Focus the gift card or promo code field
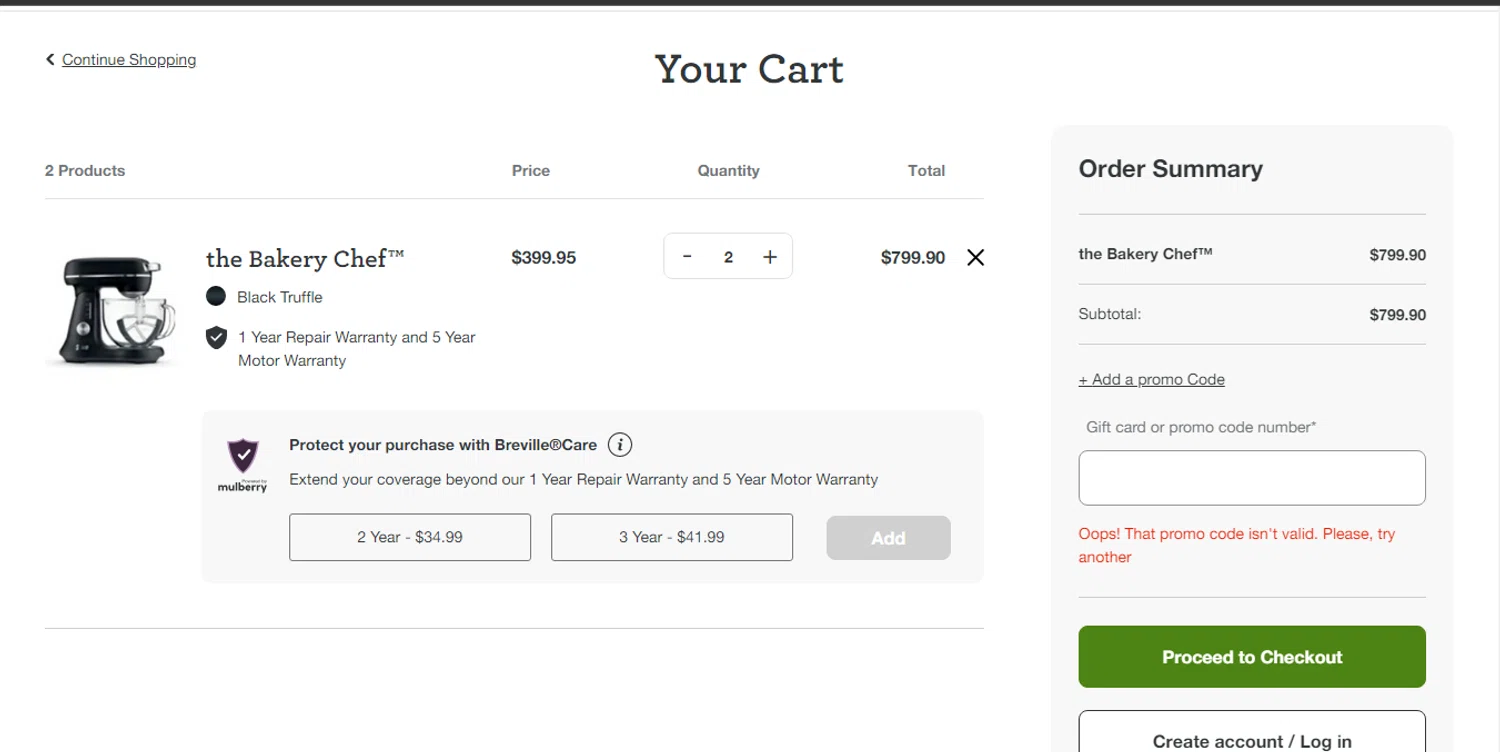The width and height of the screenshot is (1500, 752). click(x=1252, y=478)
